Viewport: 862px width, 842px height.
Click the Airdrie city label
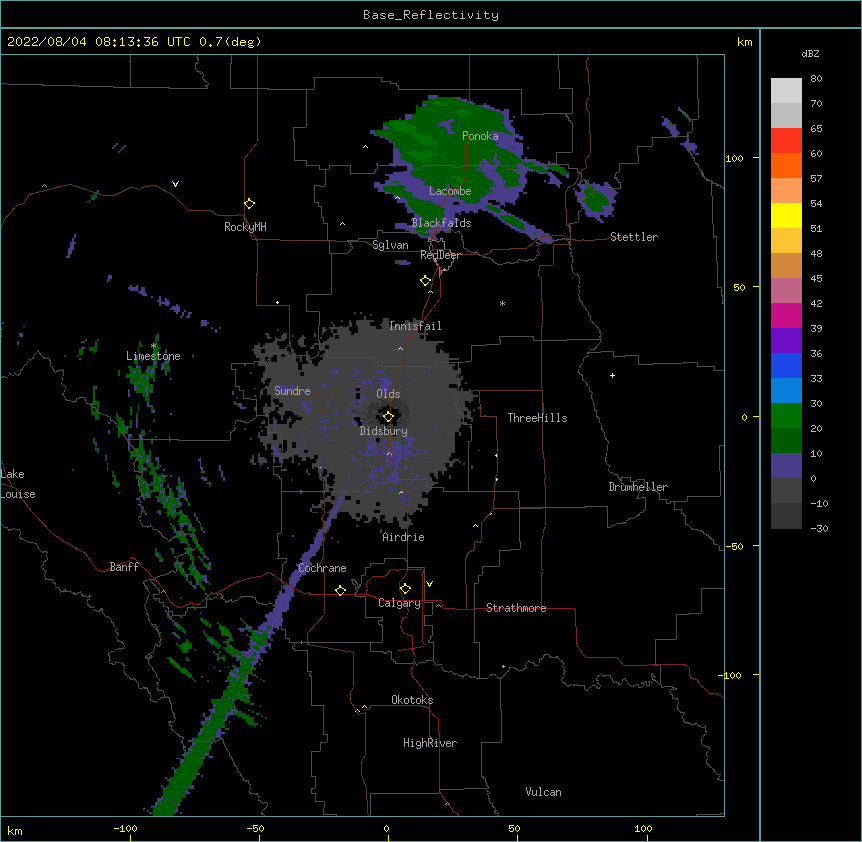click(404, 537)
